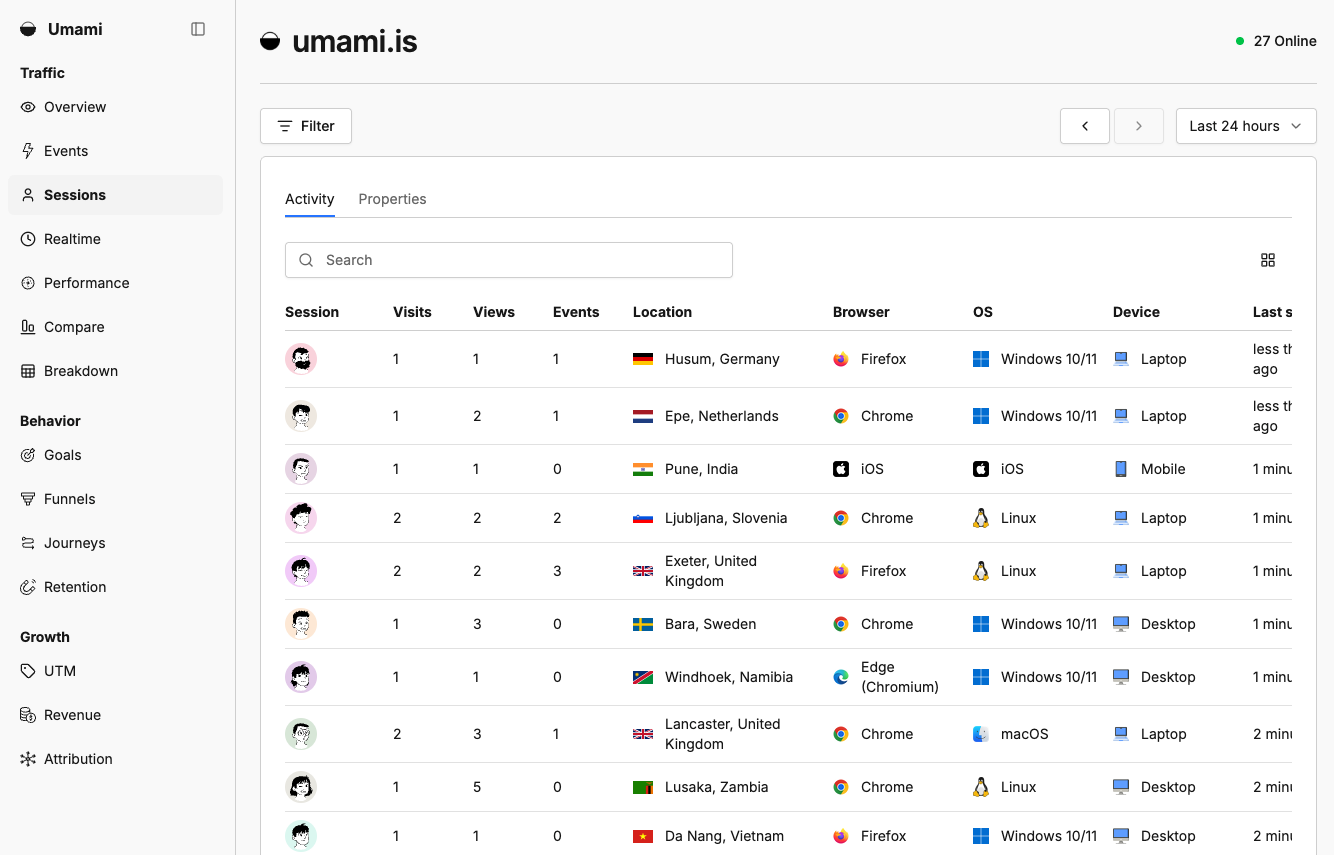
Task: Open the avatar of the Husum, Germany session
Action: point(301,359)
